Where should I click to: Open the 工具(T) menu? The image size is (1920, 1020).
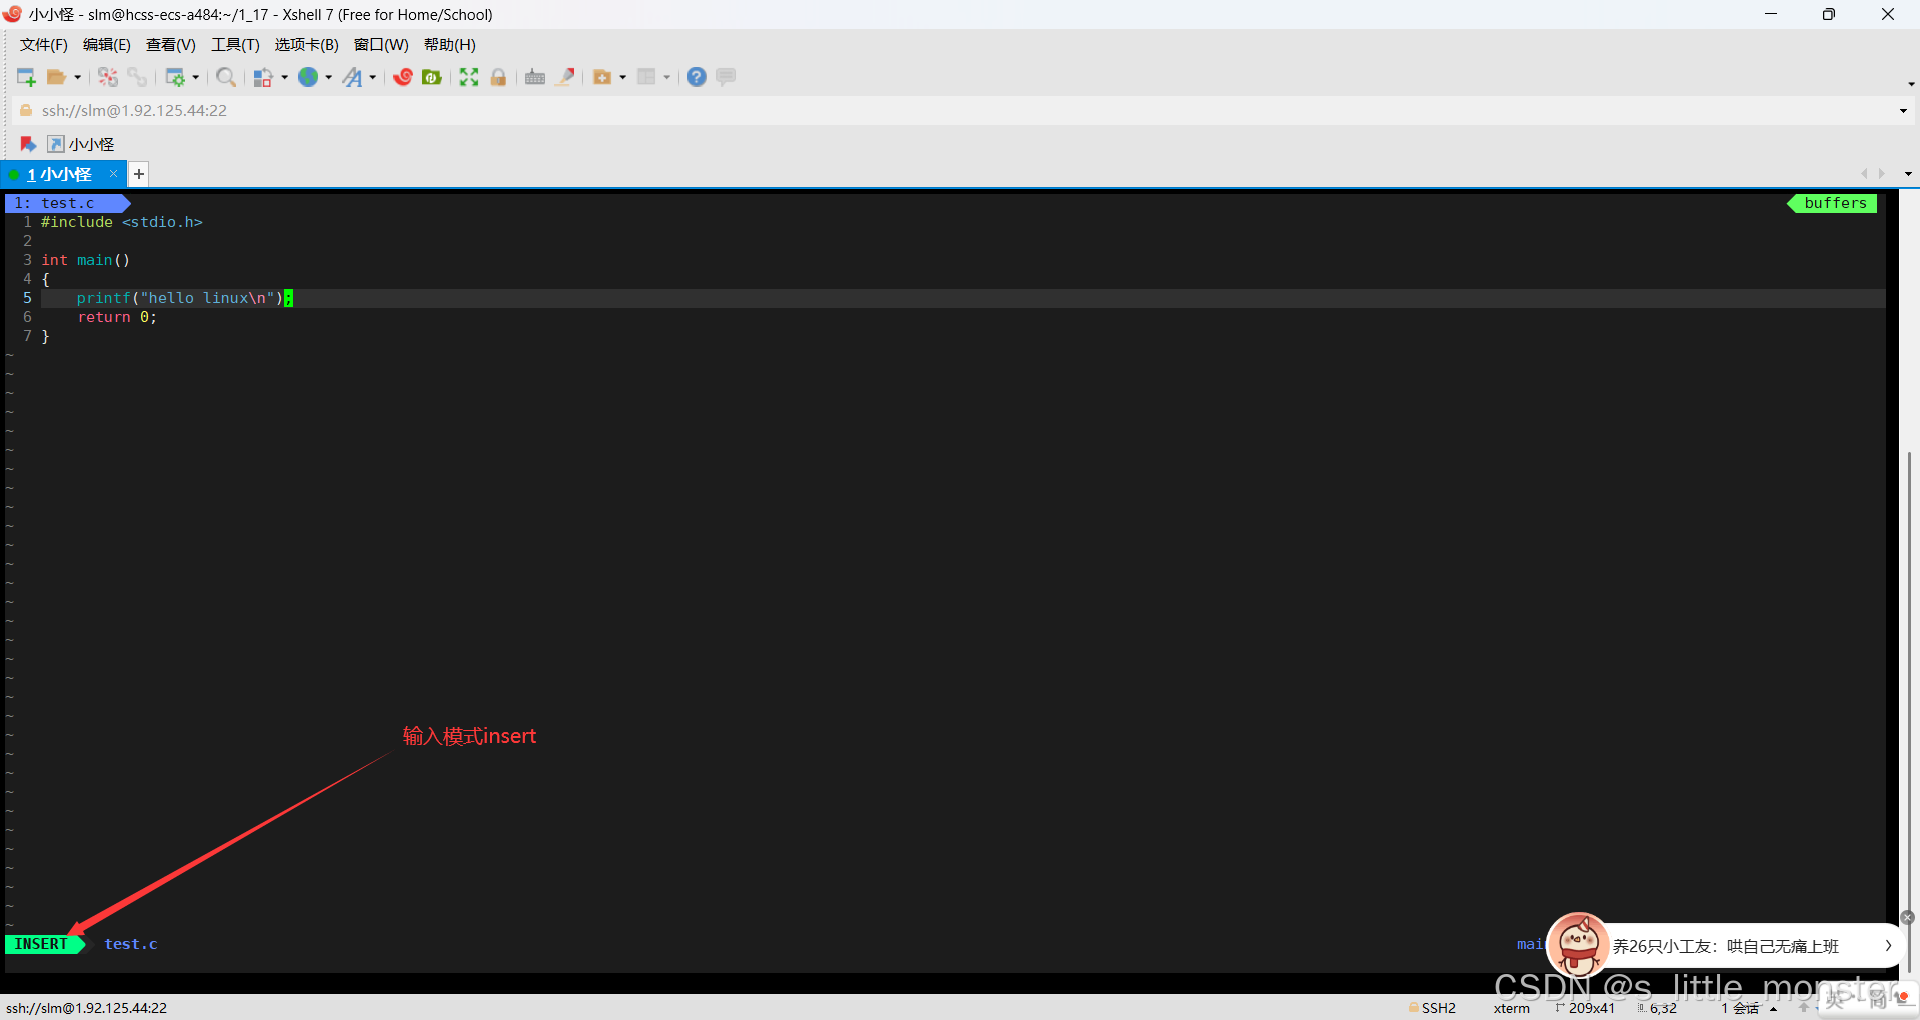pyautogui.click(x=235, y=45)
